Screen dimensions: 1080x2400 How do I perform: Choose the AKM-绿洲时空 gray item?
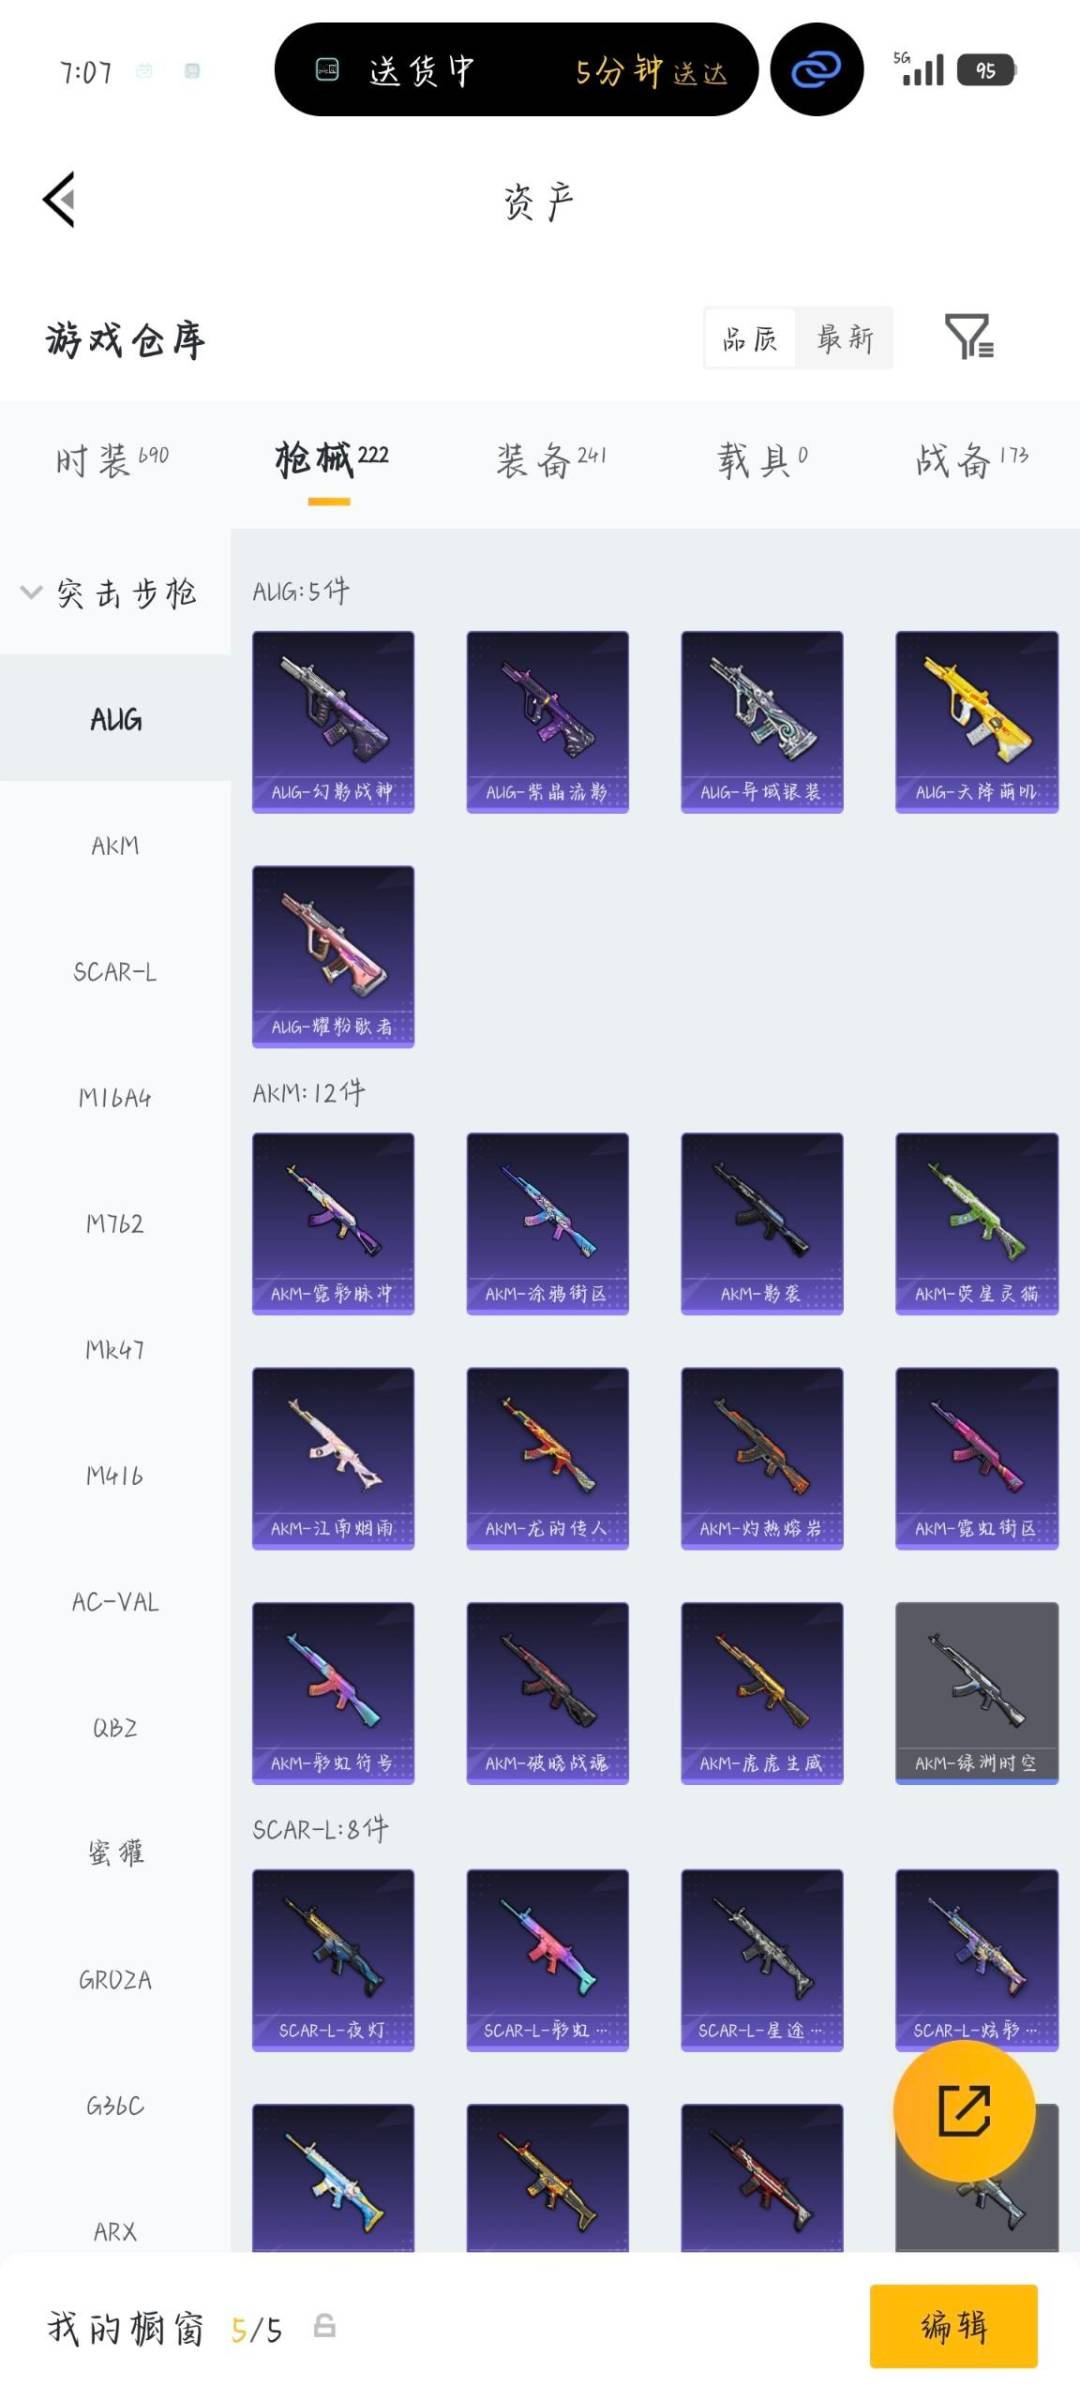[x=977, y=1693]
